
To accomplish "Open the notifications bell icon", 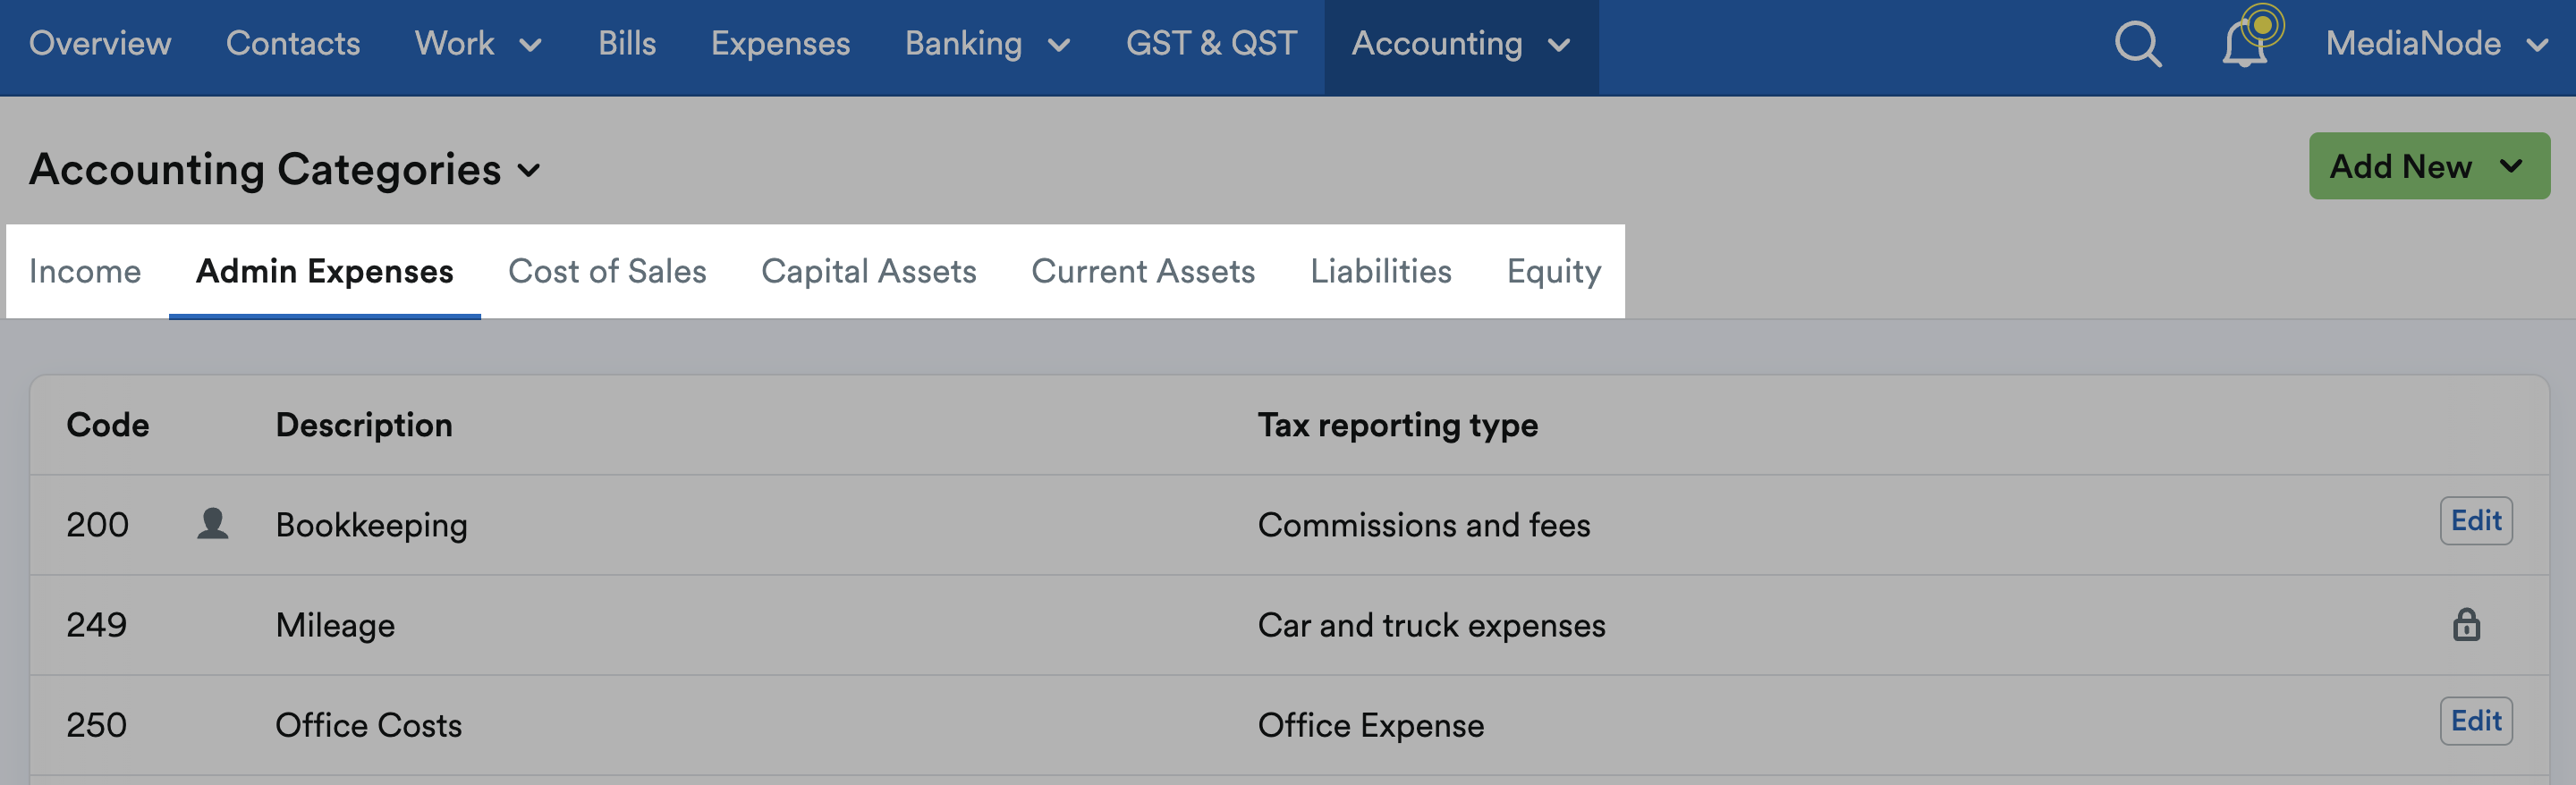I will pos(2245,44).
